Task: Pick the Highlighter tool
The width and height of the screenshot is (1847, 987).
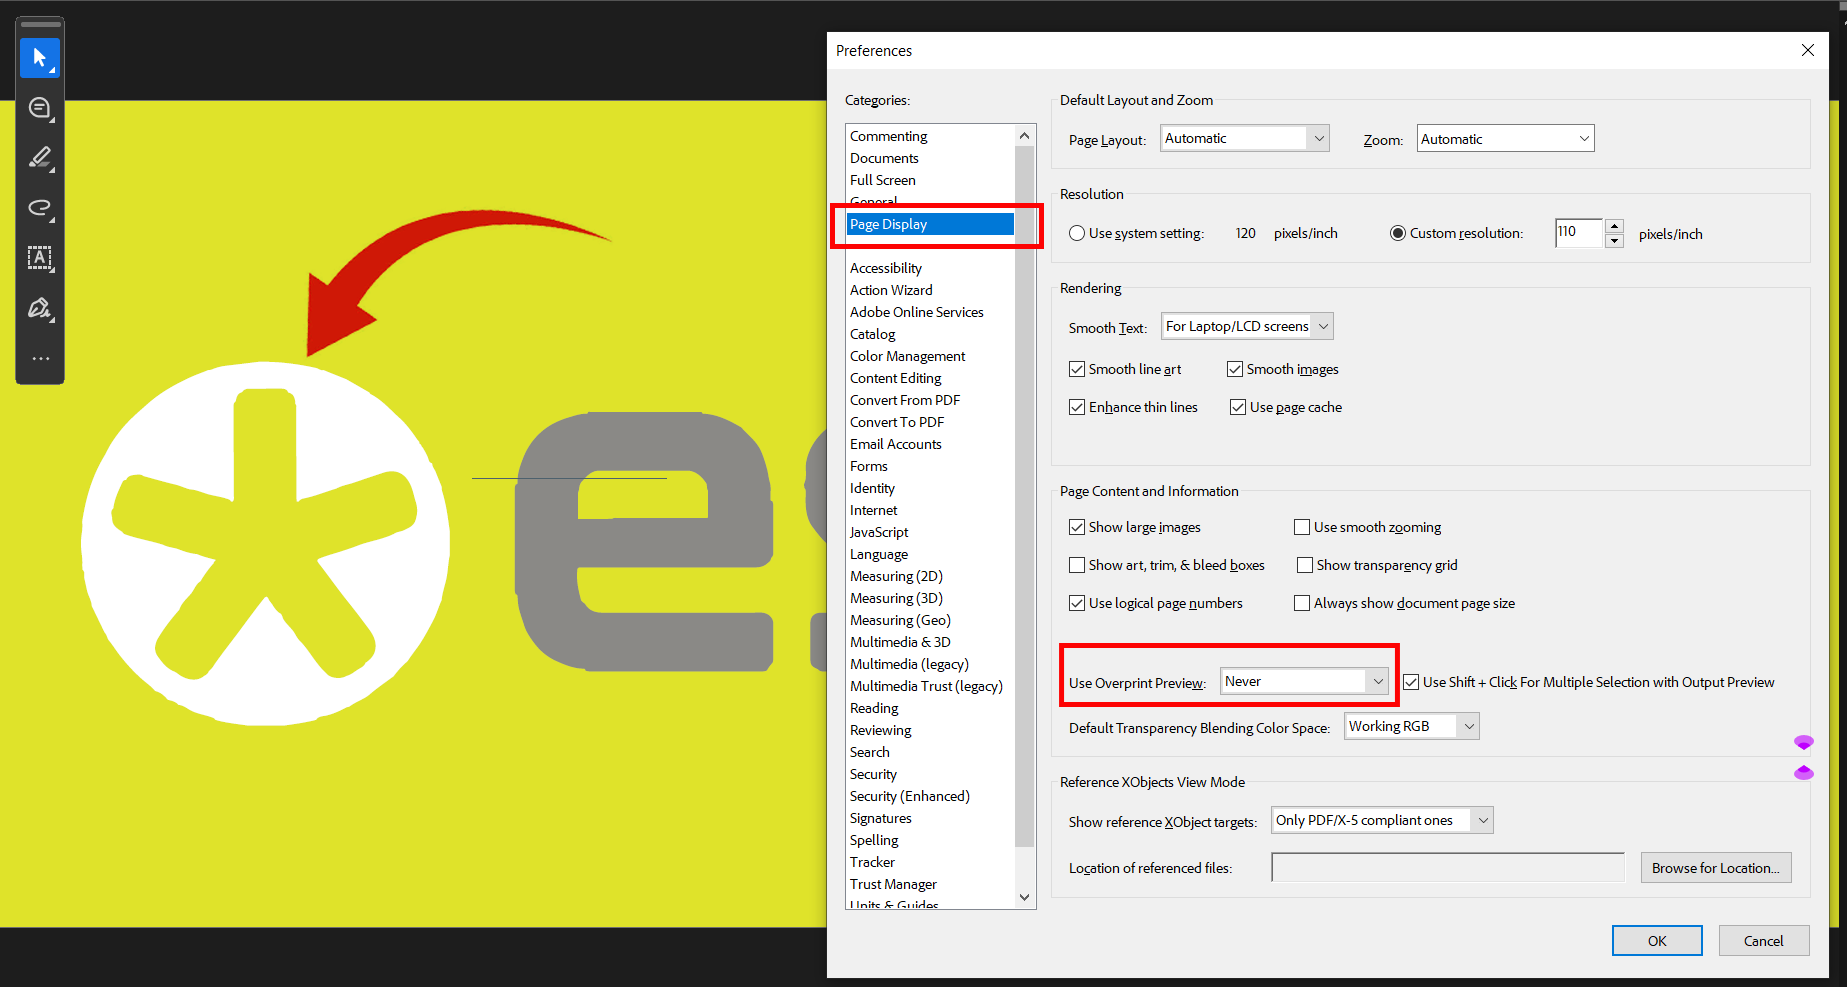Action: click(40, 158)
